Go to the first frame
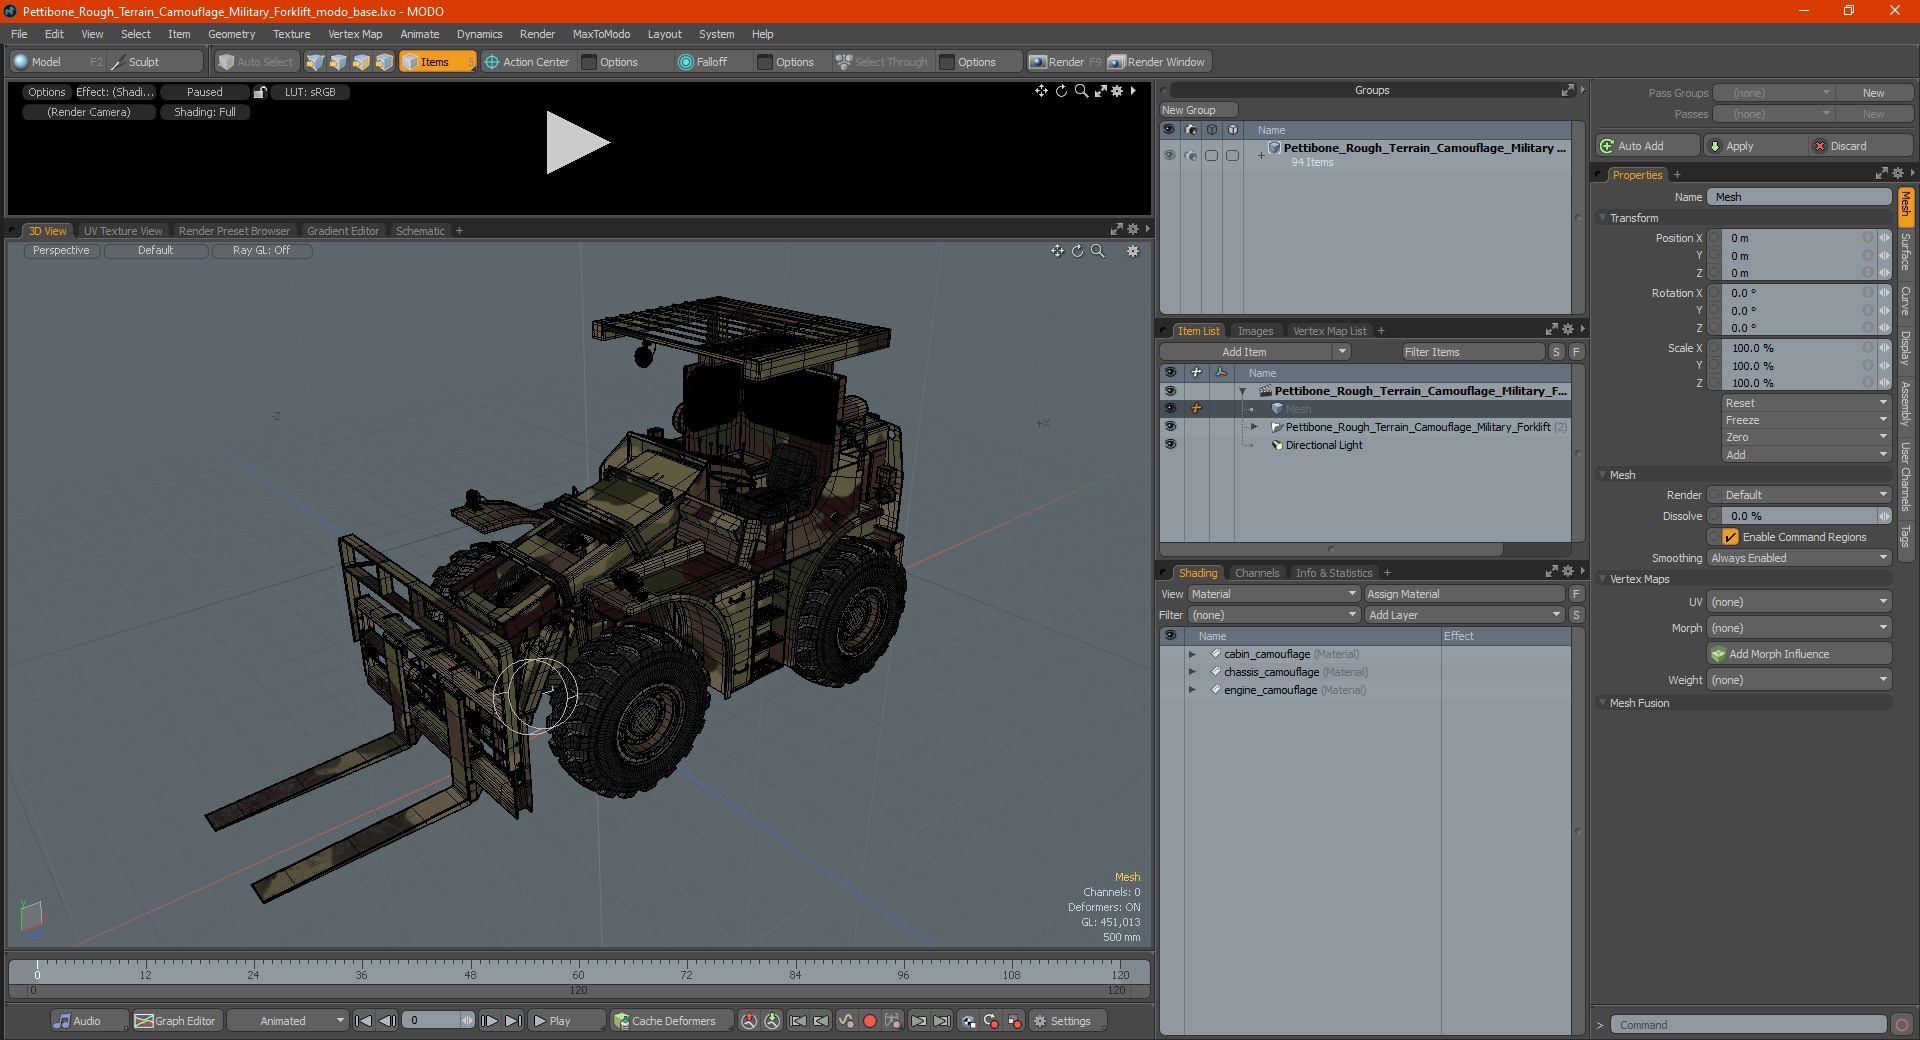 point(364,1021)
